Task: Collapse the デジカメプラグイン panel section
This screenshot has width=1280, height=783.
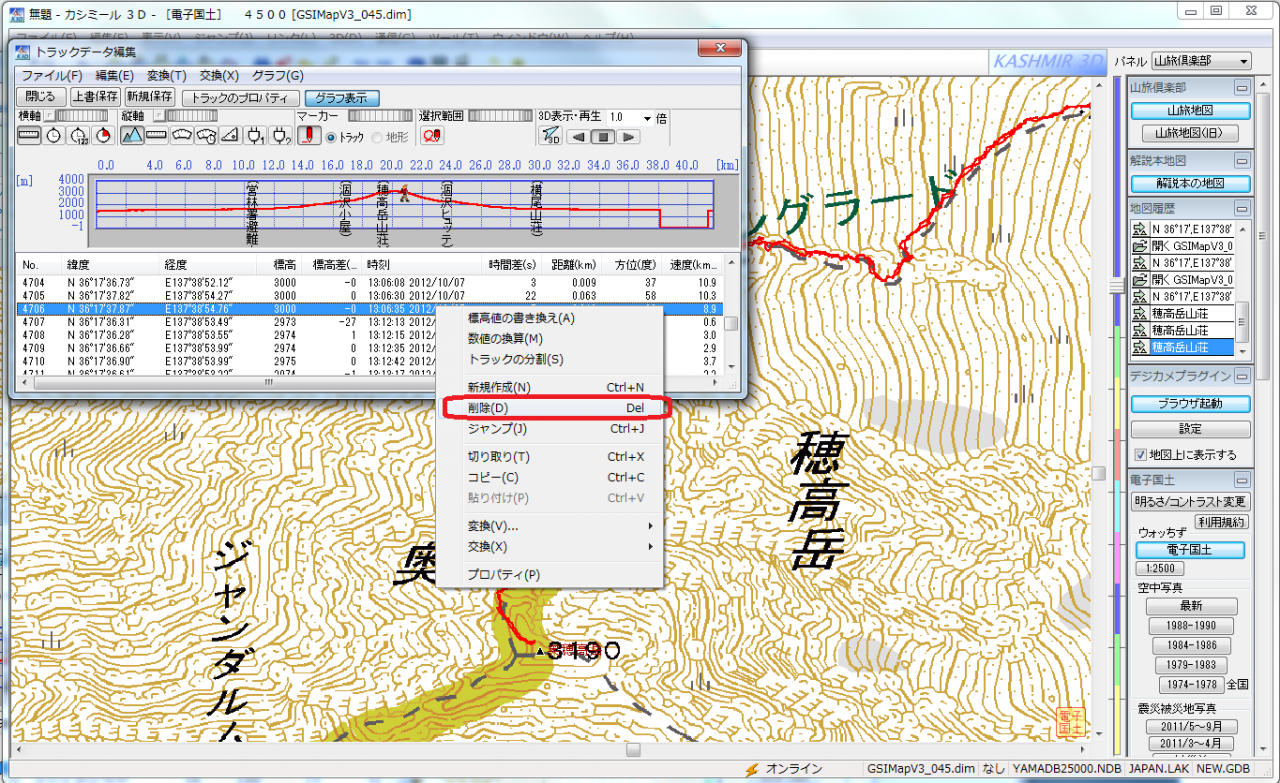Action: (x=1241, y=375)
